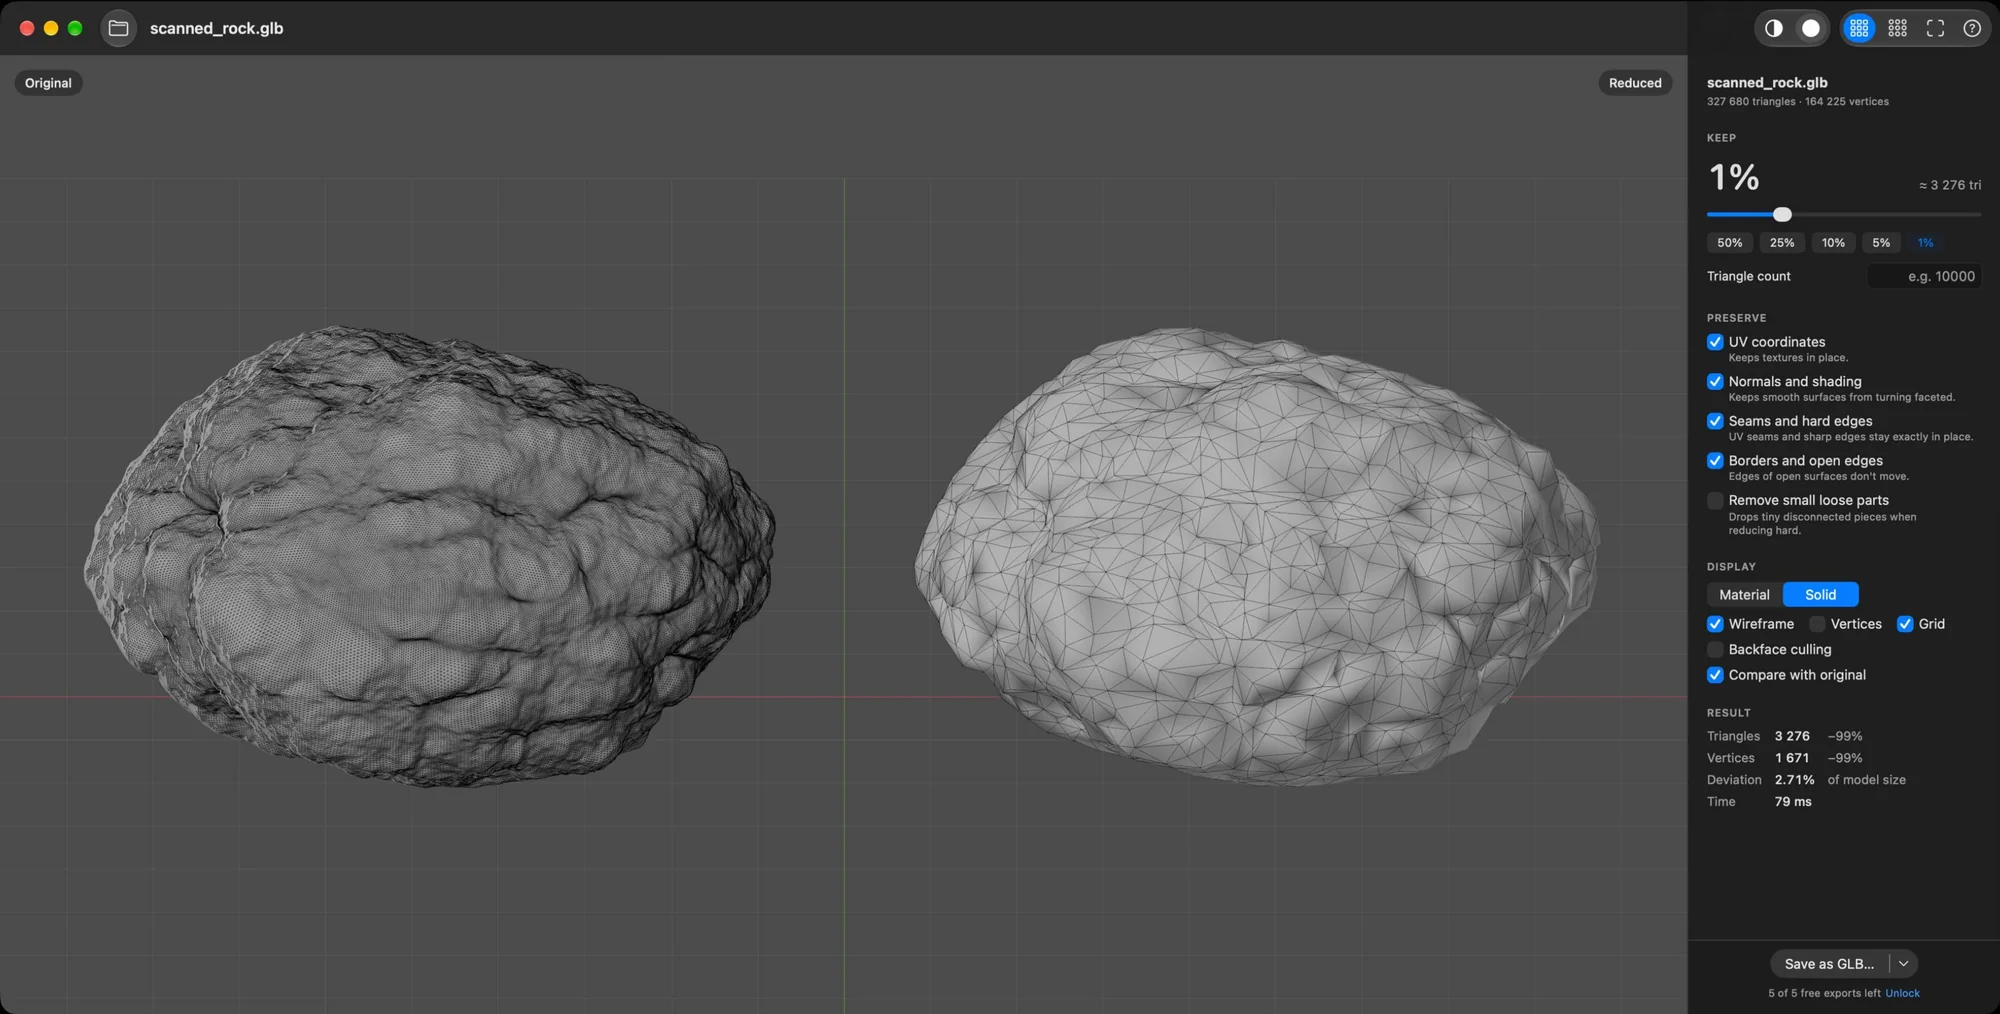Choose the 10% keep preset
The height and width of the screenshot is (1014, 2000).
point(1833,243)
